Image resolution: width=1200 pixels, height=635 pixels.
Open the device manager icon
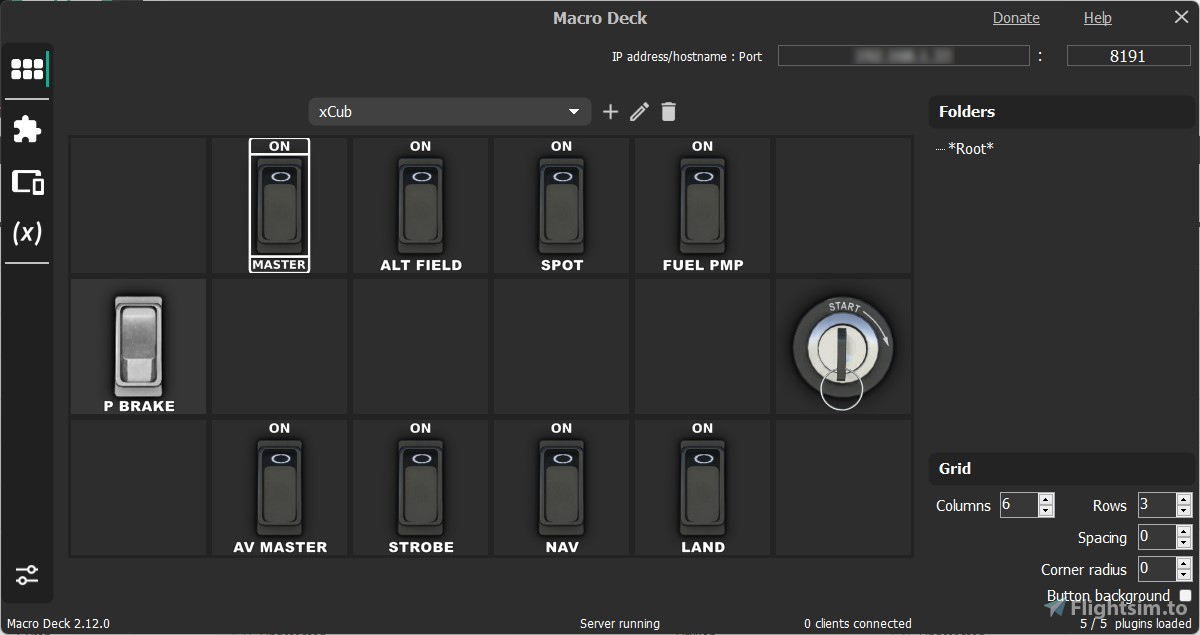click(27, 183)
